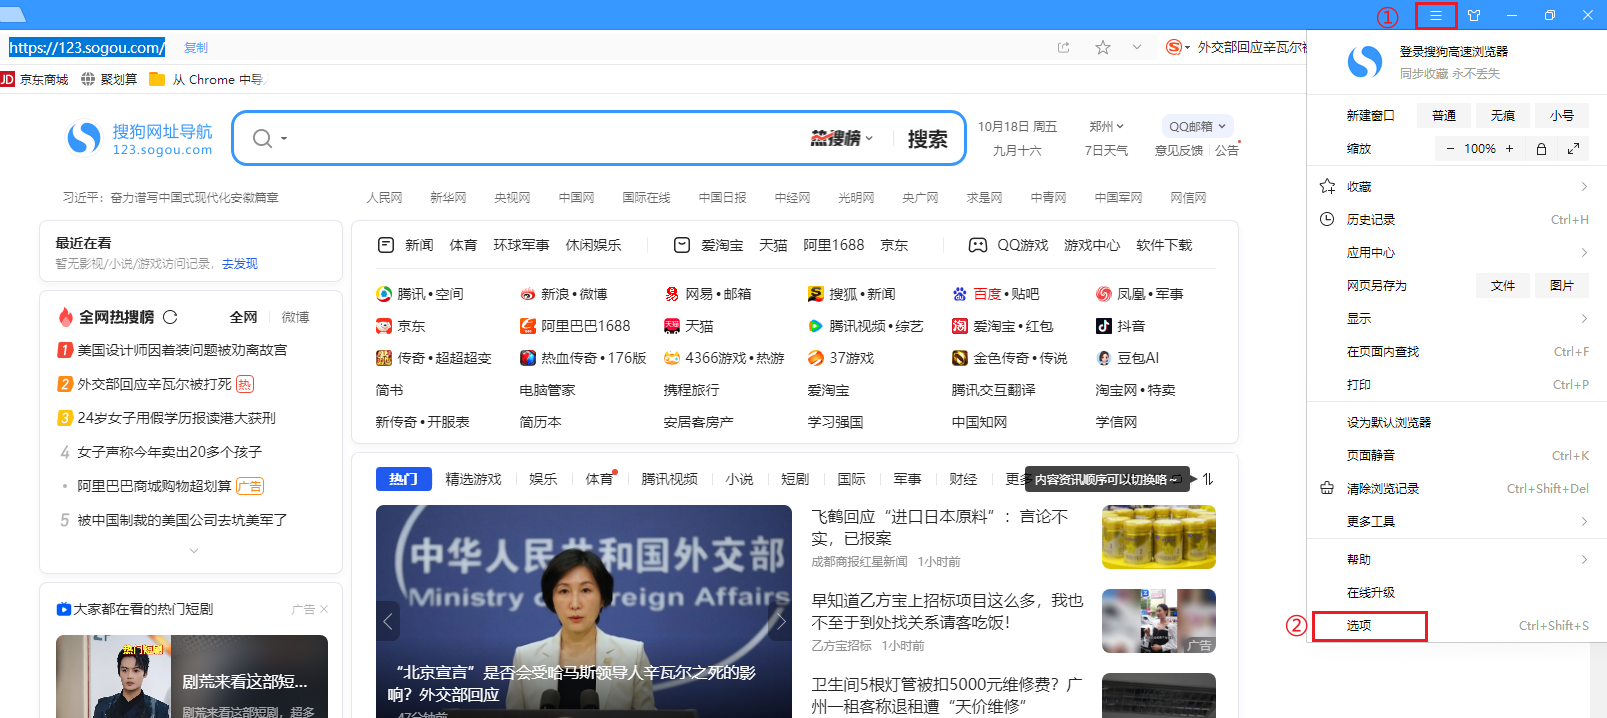Screen dimensions: 1607x718
Task: Open 37游戏 site shortcut
Action: click(841, 358)
